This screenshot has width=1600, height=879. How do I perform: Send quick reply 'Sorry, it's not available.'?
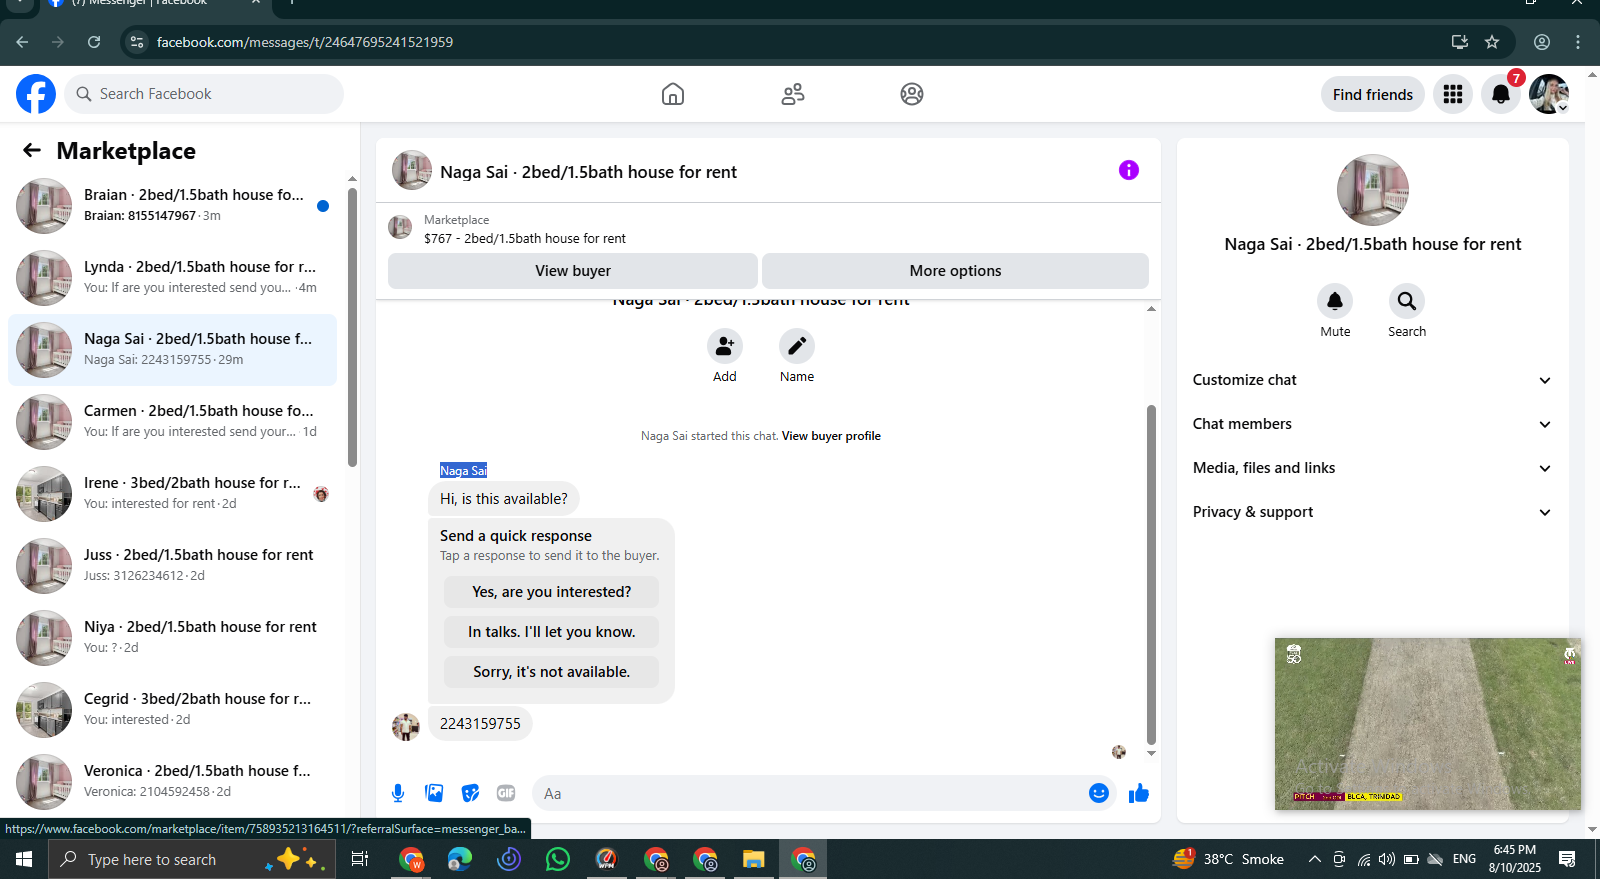click(552, 672)
